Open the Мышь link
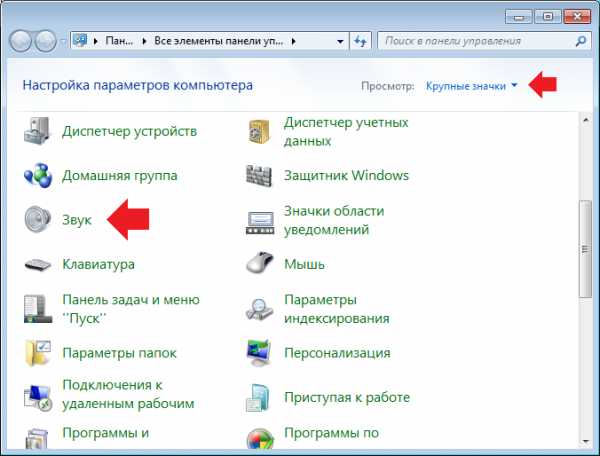 (x=304, y=264)
